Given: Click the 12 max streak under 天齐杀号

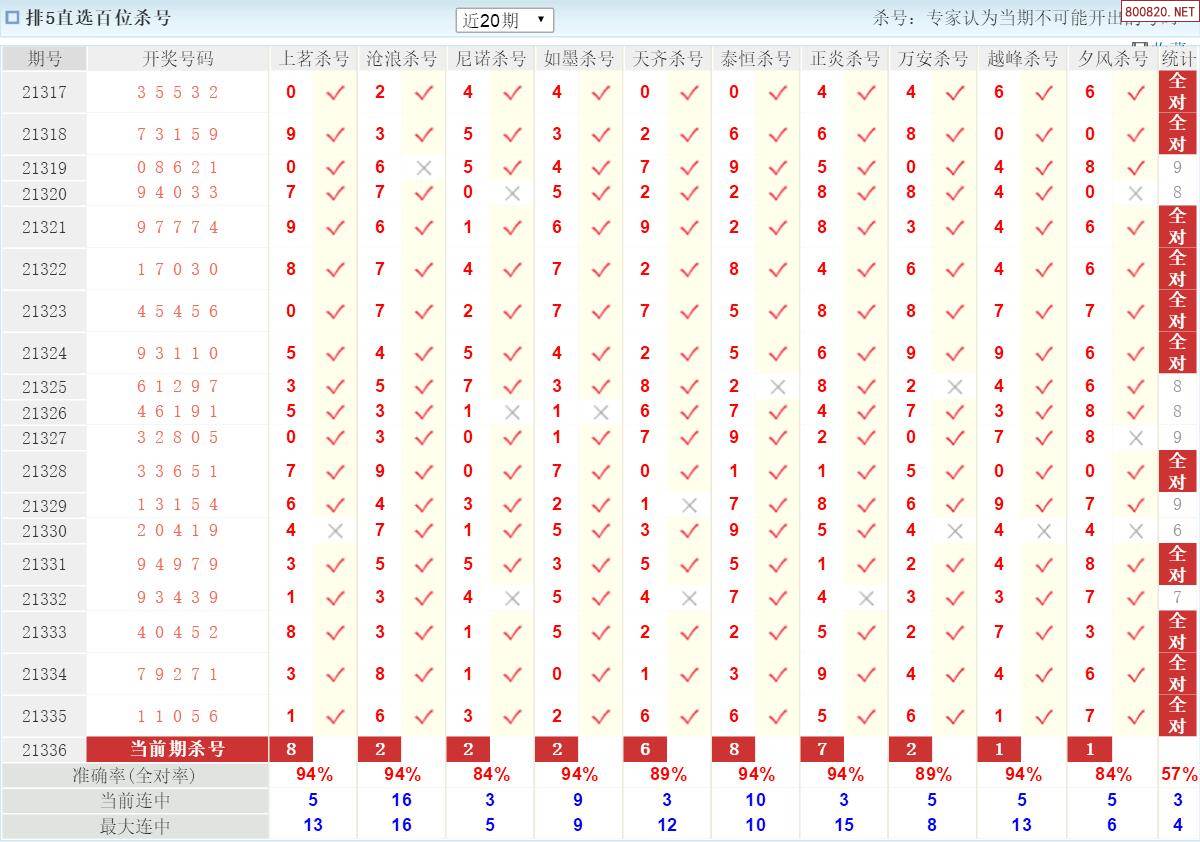Looking at the screenshot, I should tap(667, 825).
